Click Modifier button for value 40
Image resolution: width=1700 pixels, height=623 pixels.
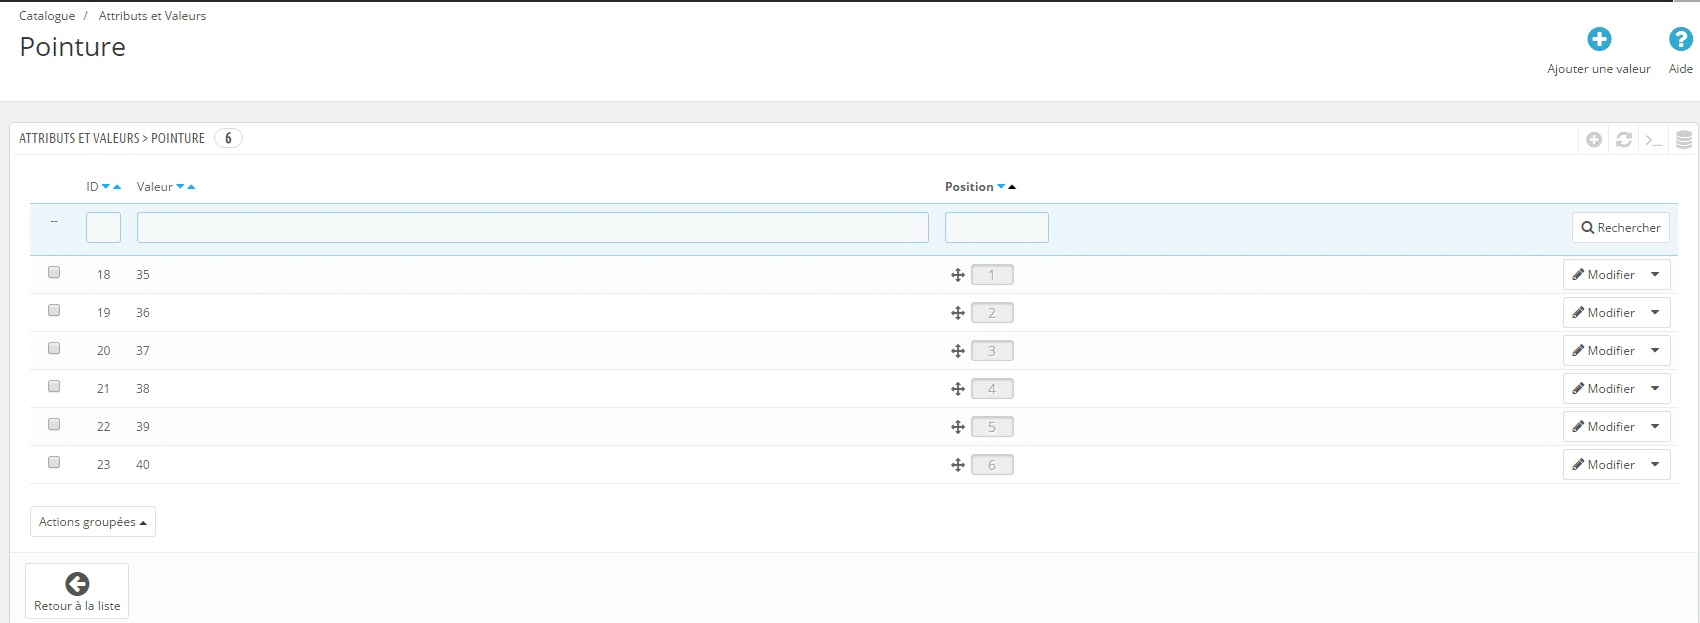[1603, 465]
